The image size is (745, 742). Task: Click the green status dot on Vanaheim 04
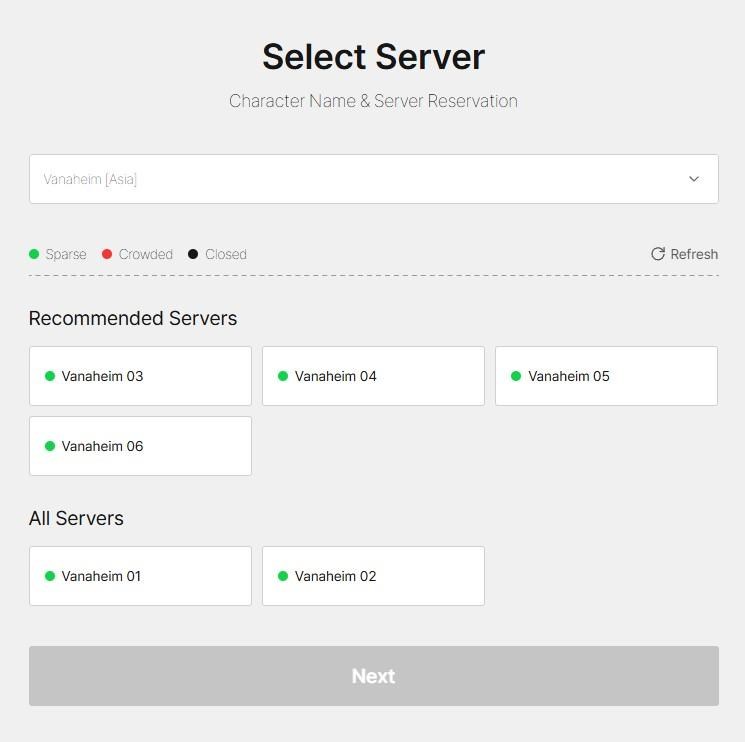(283, 376)
